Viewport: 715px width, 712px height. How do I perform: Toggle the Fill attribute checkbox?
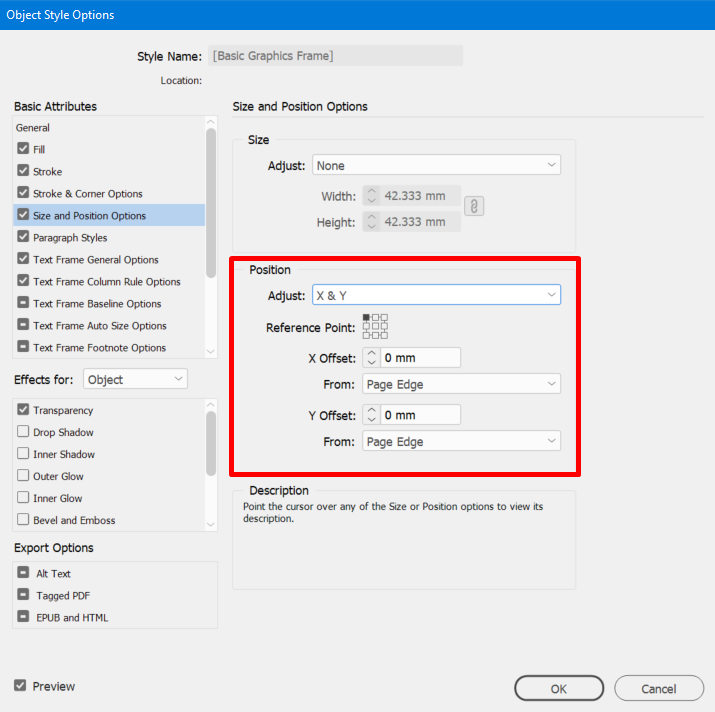(23, 148)
